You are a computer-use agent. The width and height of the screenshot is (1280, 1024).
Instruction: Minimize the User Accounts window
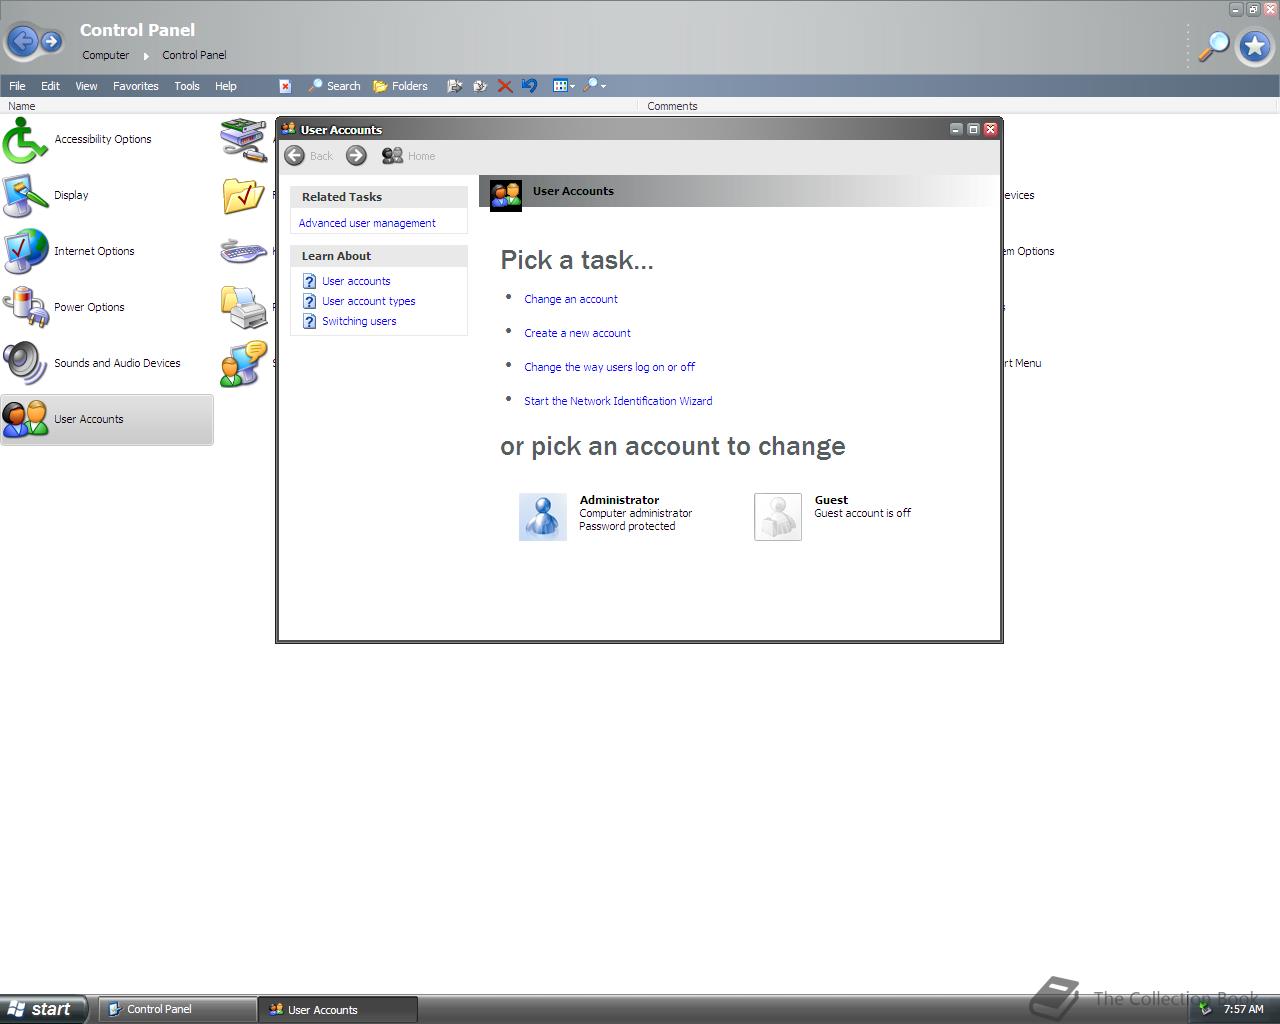pyautogui.click(x=956, y=129)
